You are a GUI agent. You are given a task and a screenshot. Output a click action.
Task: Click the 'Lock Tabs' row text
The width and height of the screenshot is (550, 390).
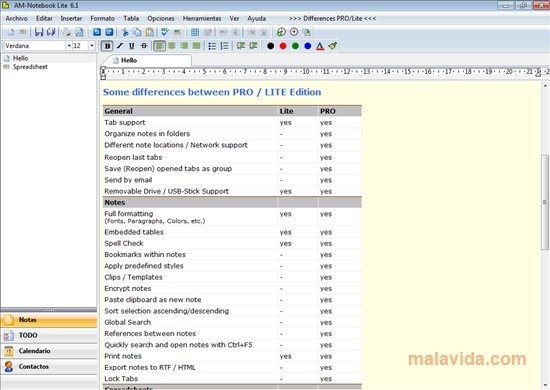pos(121,378)
